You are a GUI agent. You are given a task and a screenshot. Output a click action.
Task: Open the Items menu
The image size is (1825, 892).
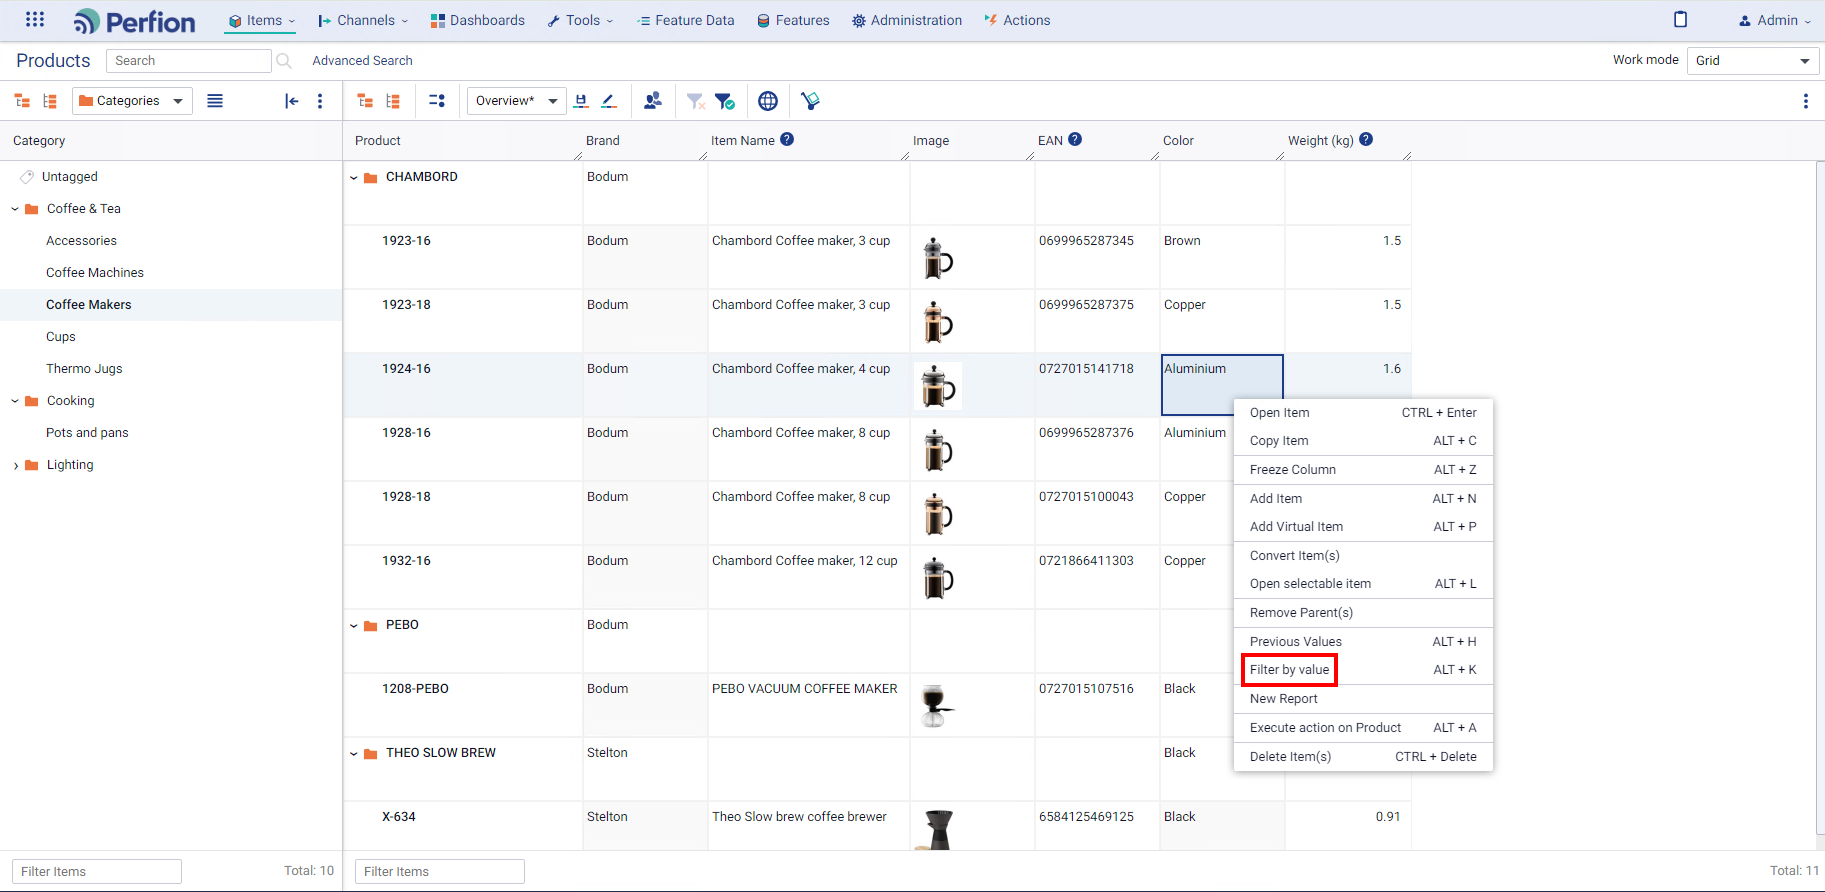tap(262, 20)
